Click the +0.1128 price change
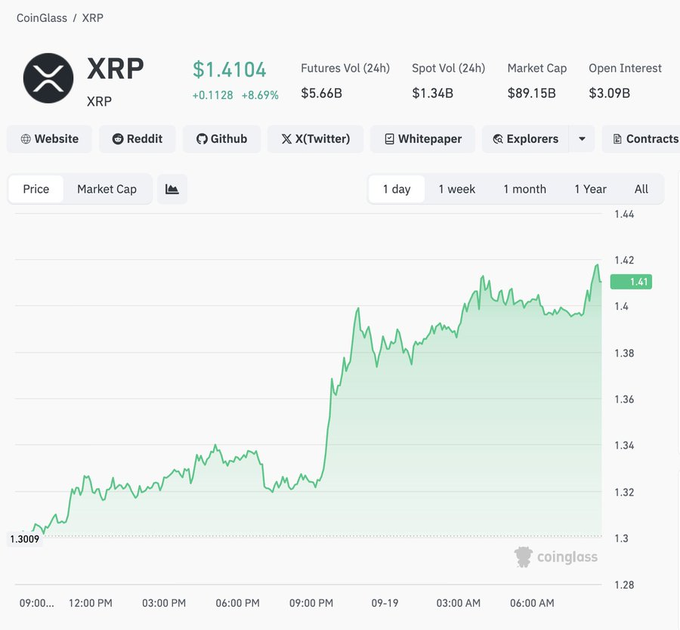 point(212,95)
